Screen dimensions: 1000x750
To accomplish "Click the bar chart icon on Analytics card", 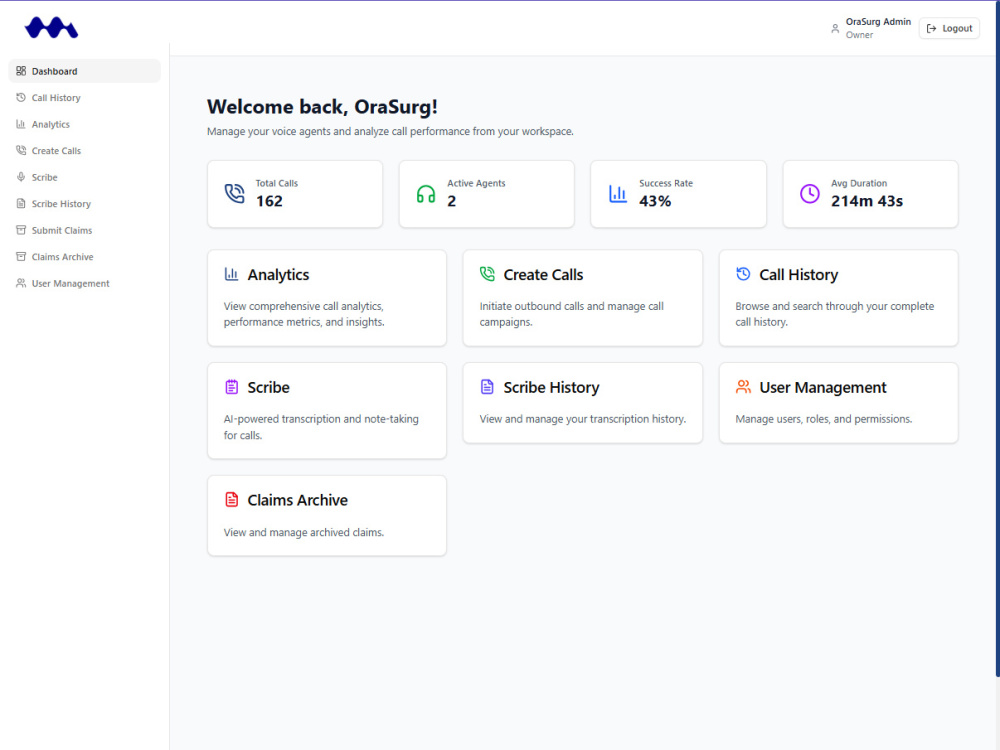I will pyautogui.click(x=232, y=274).
